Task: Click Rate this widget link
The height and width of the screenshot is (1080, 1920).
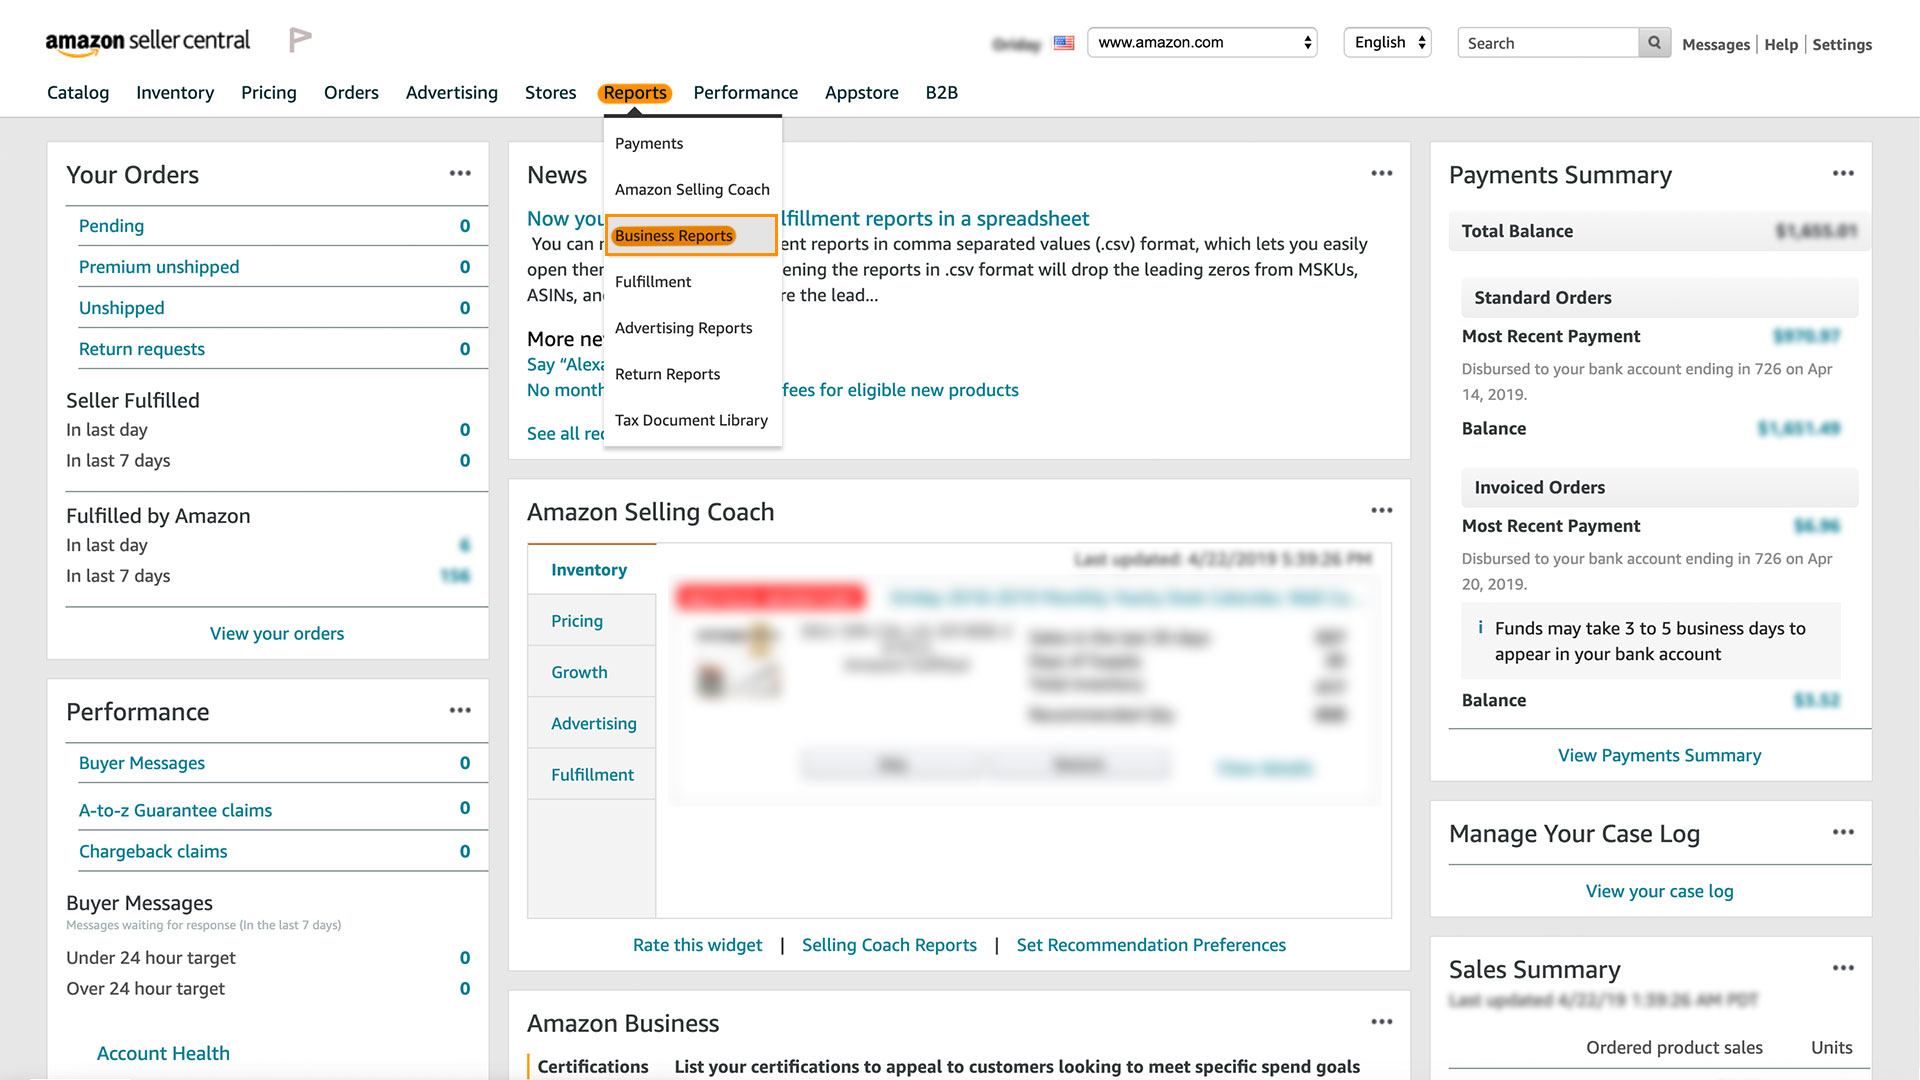Action: (697, 945)
